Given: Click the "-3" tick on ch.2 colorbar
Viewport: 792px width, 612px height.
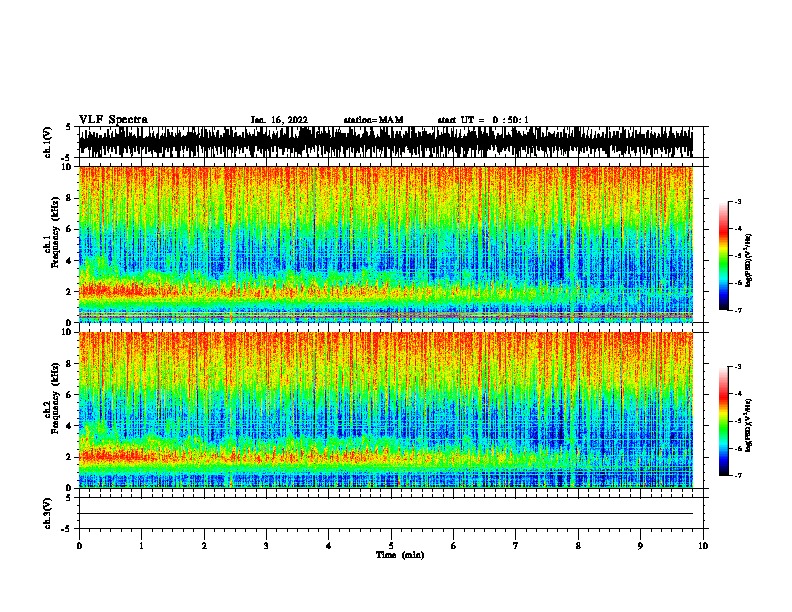Looking at the screenshot, I should click(x=737, y=367).
